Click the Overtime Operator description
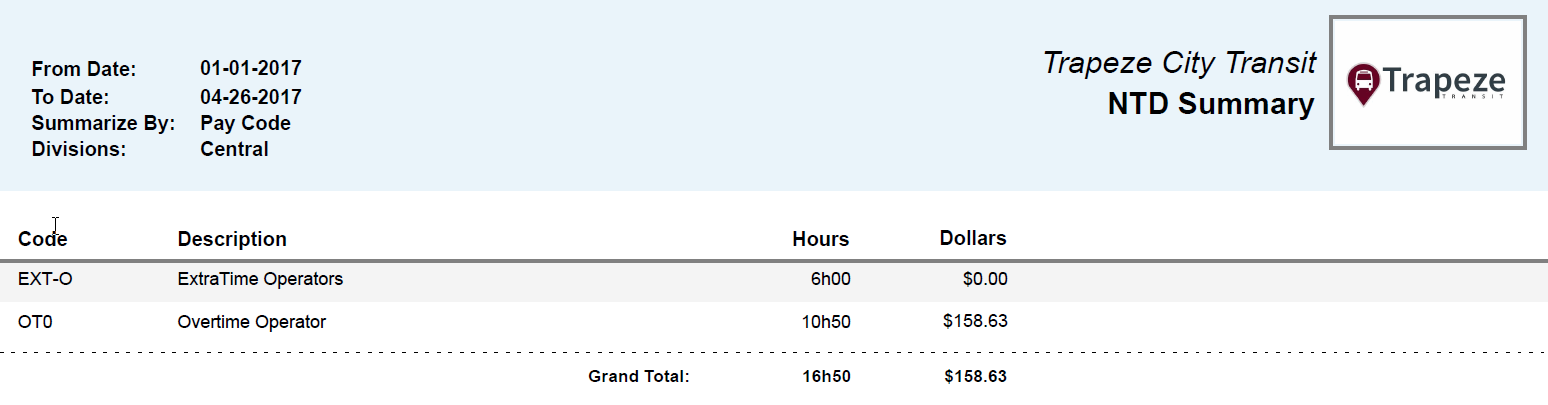Image resolution: width=1548 pixels, height=405 pixels. [251, 322]
